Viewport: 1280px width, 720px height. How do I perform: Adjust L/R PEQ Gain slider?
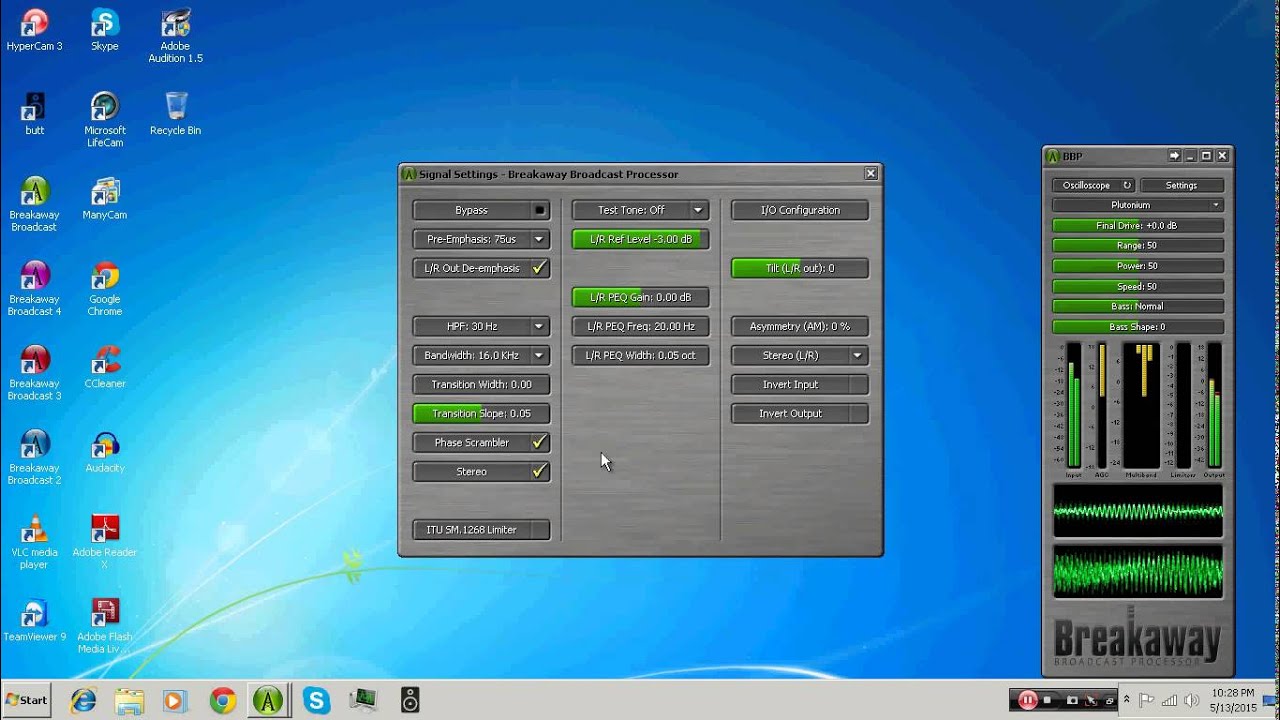[640, 297]
